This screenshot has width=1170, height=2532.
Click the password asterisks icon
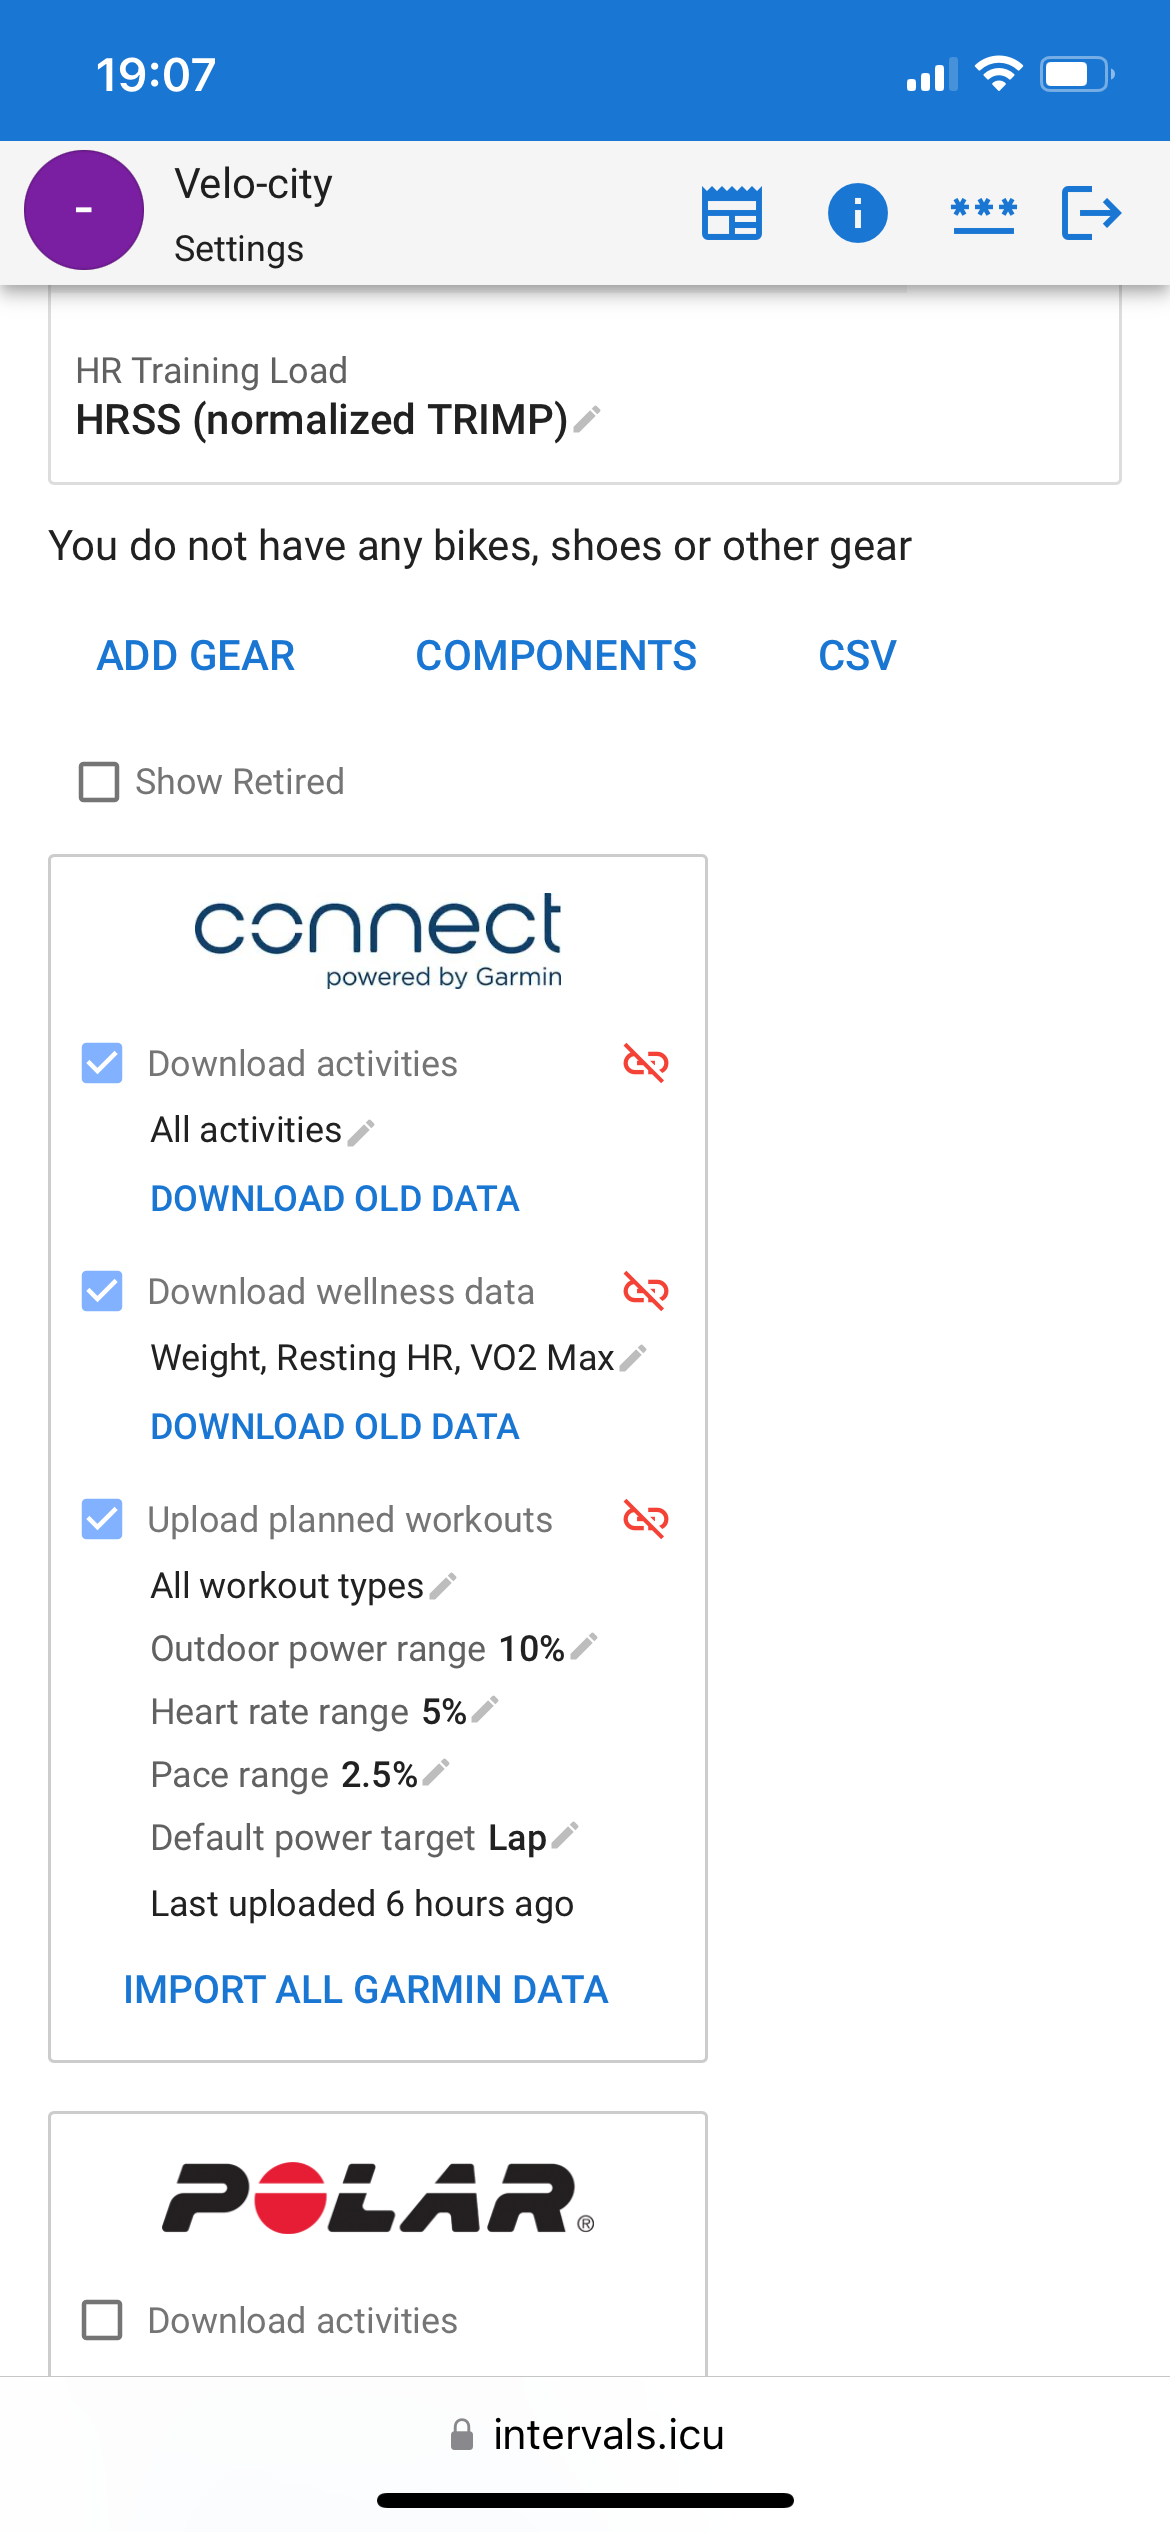pyautogui.click(x=983, y=214)
